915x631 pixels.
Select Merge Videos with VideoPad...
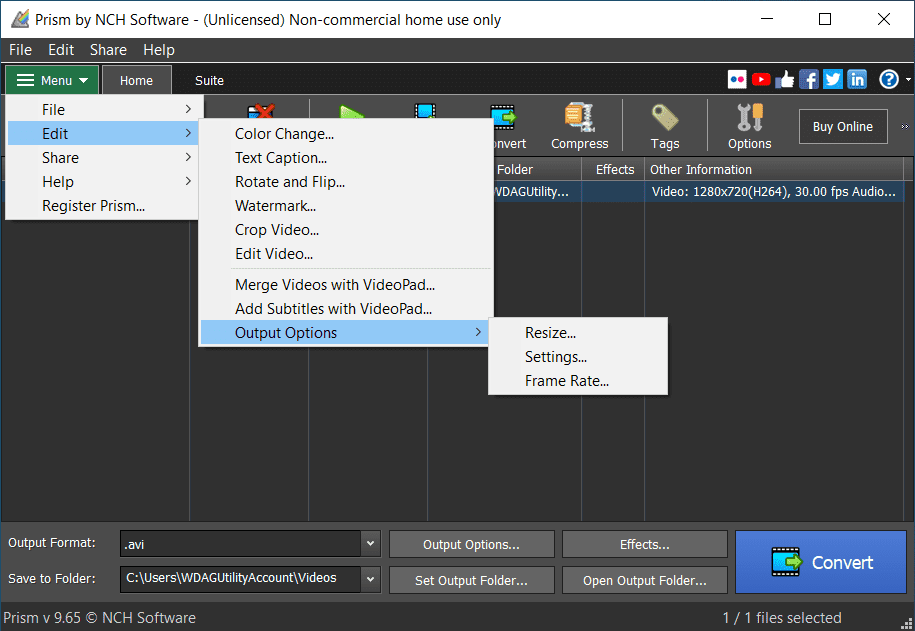pyautogui.click(x=345, y=284)
